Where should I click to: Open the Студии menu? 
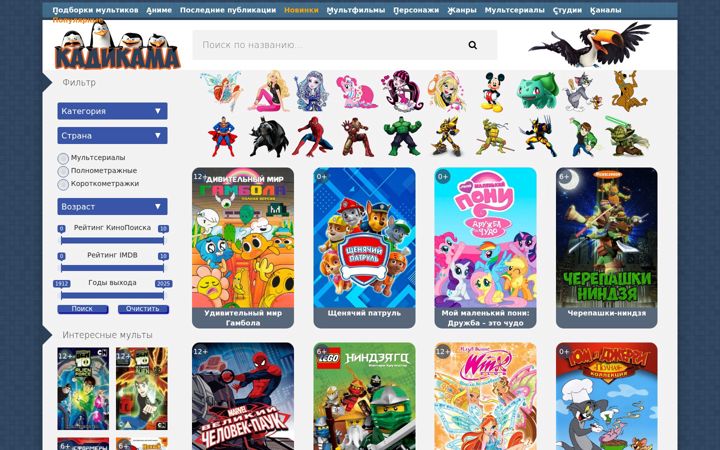[x=568, y=10]
